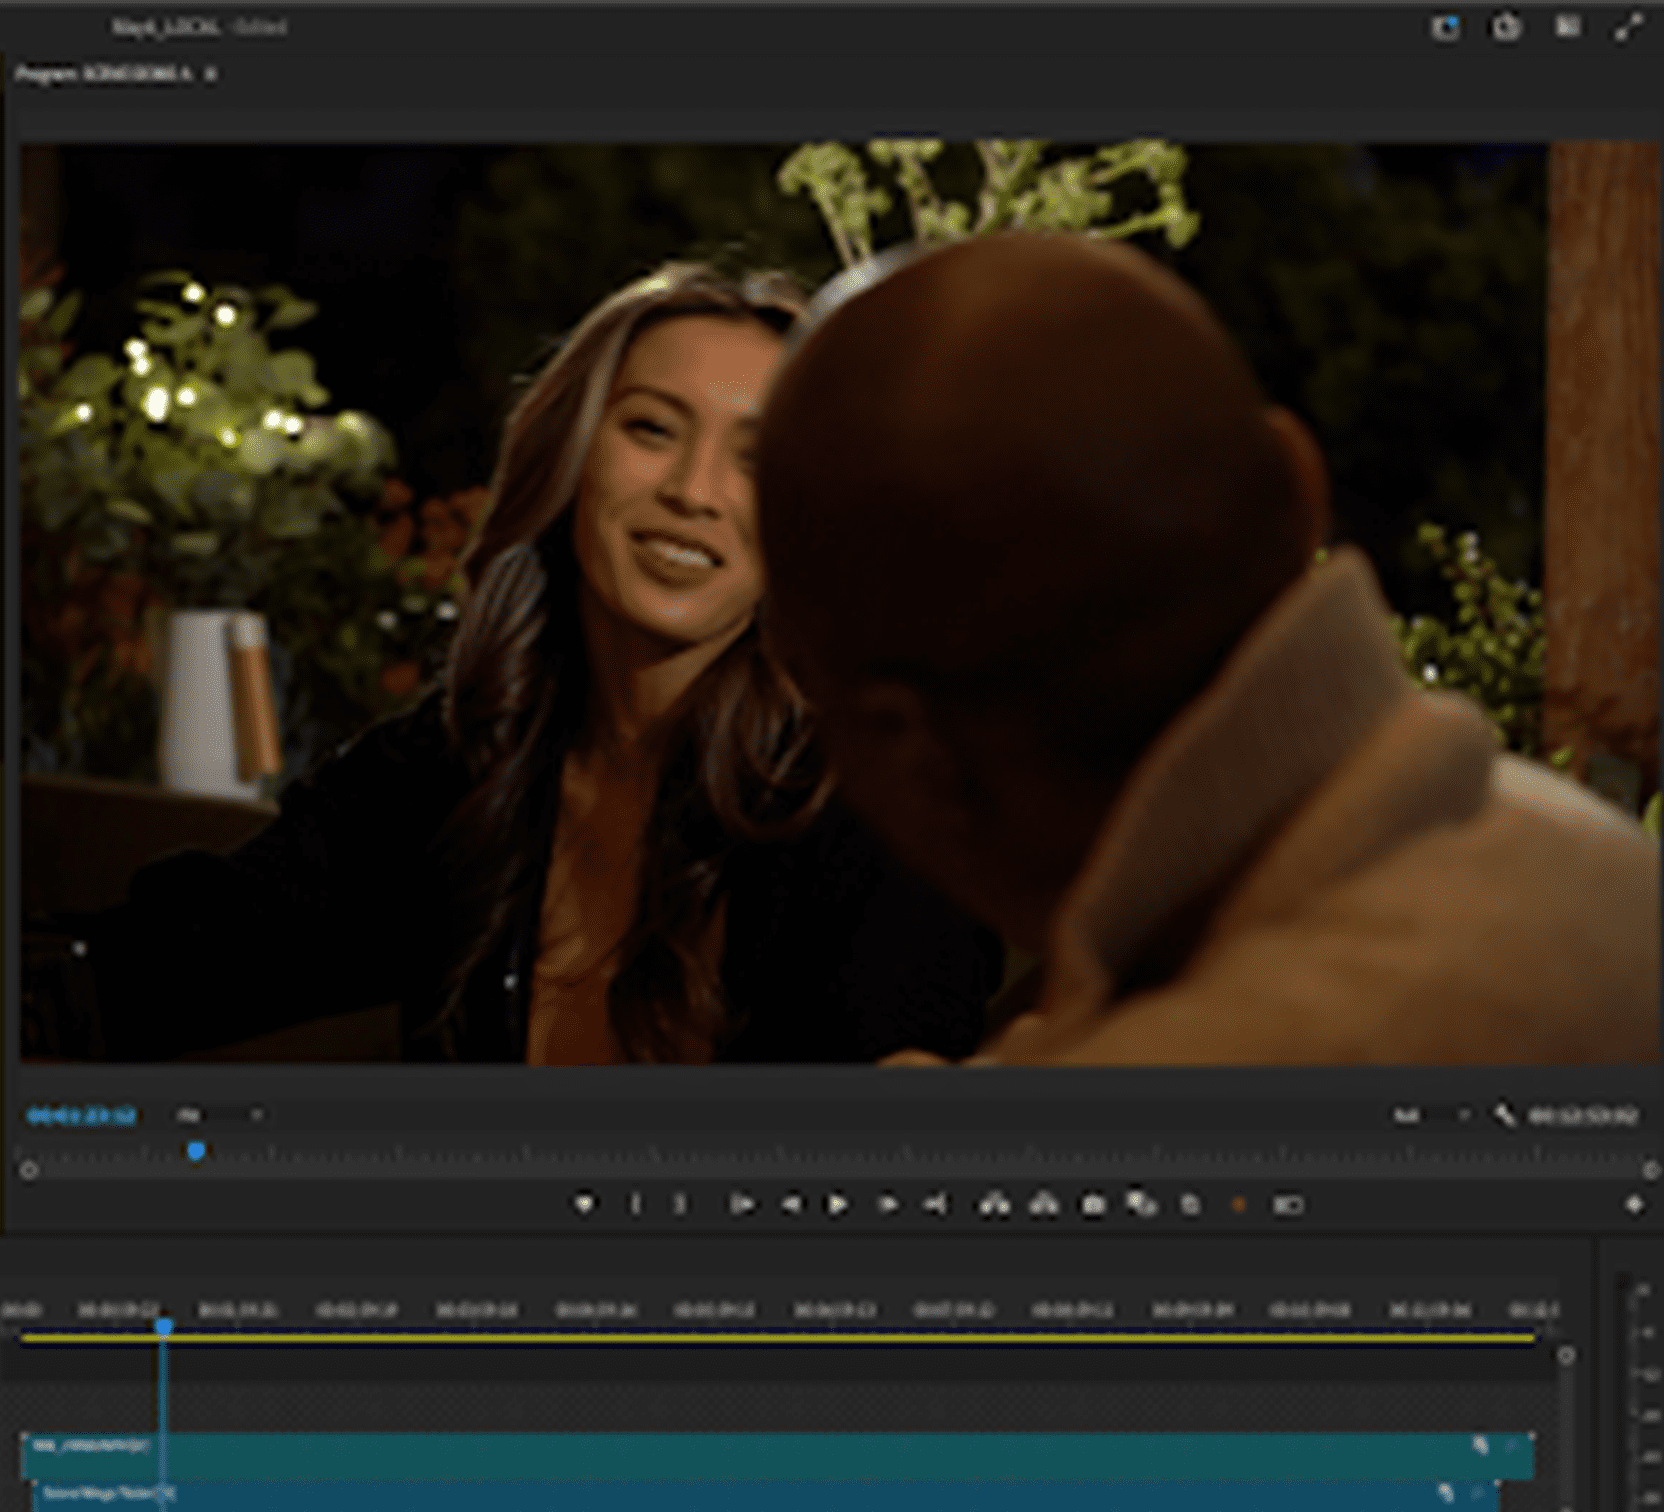Open the zoom level Fit dropdown
1664x1512 pixels.
(x=220, y=1114)
